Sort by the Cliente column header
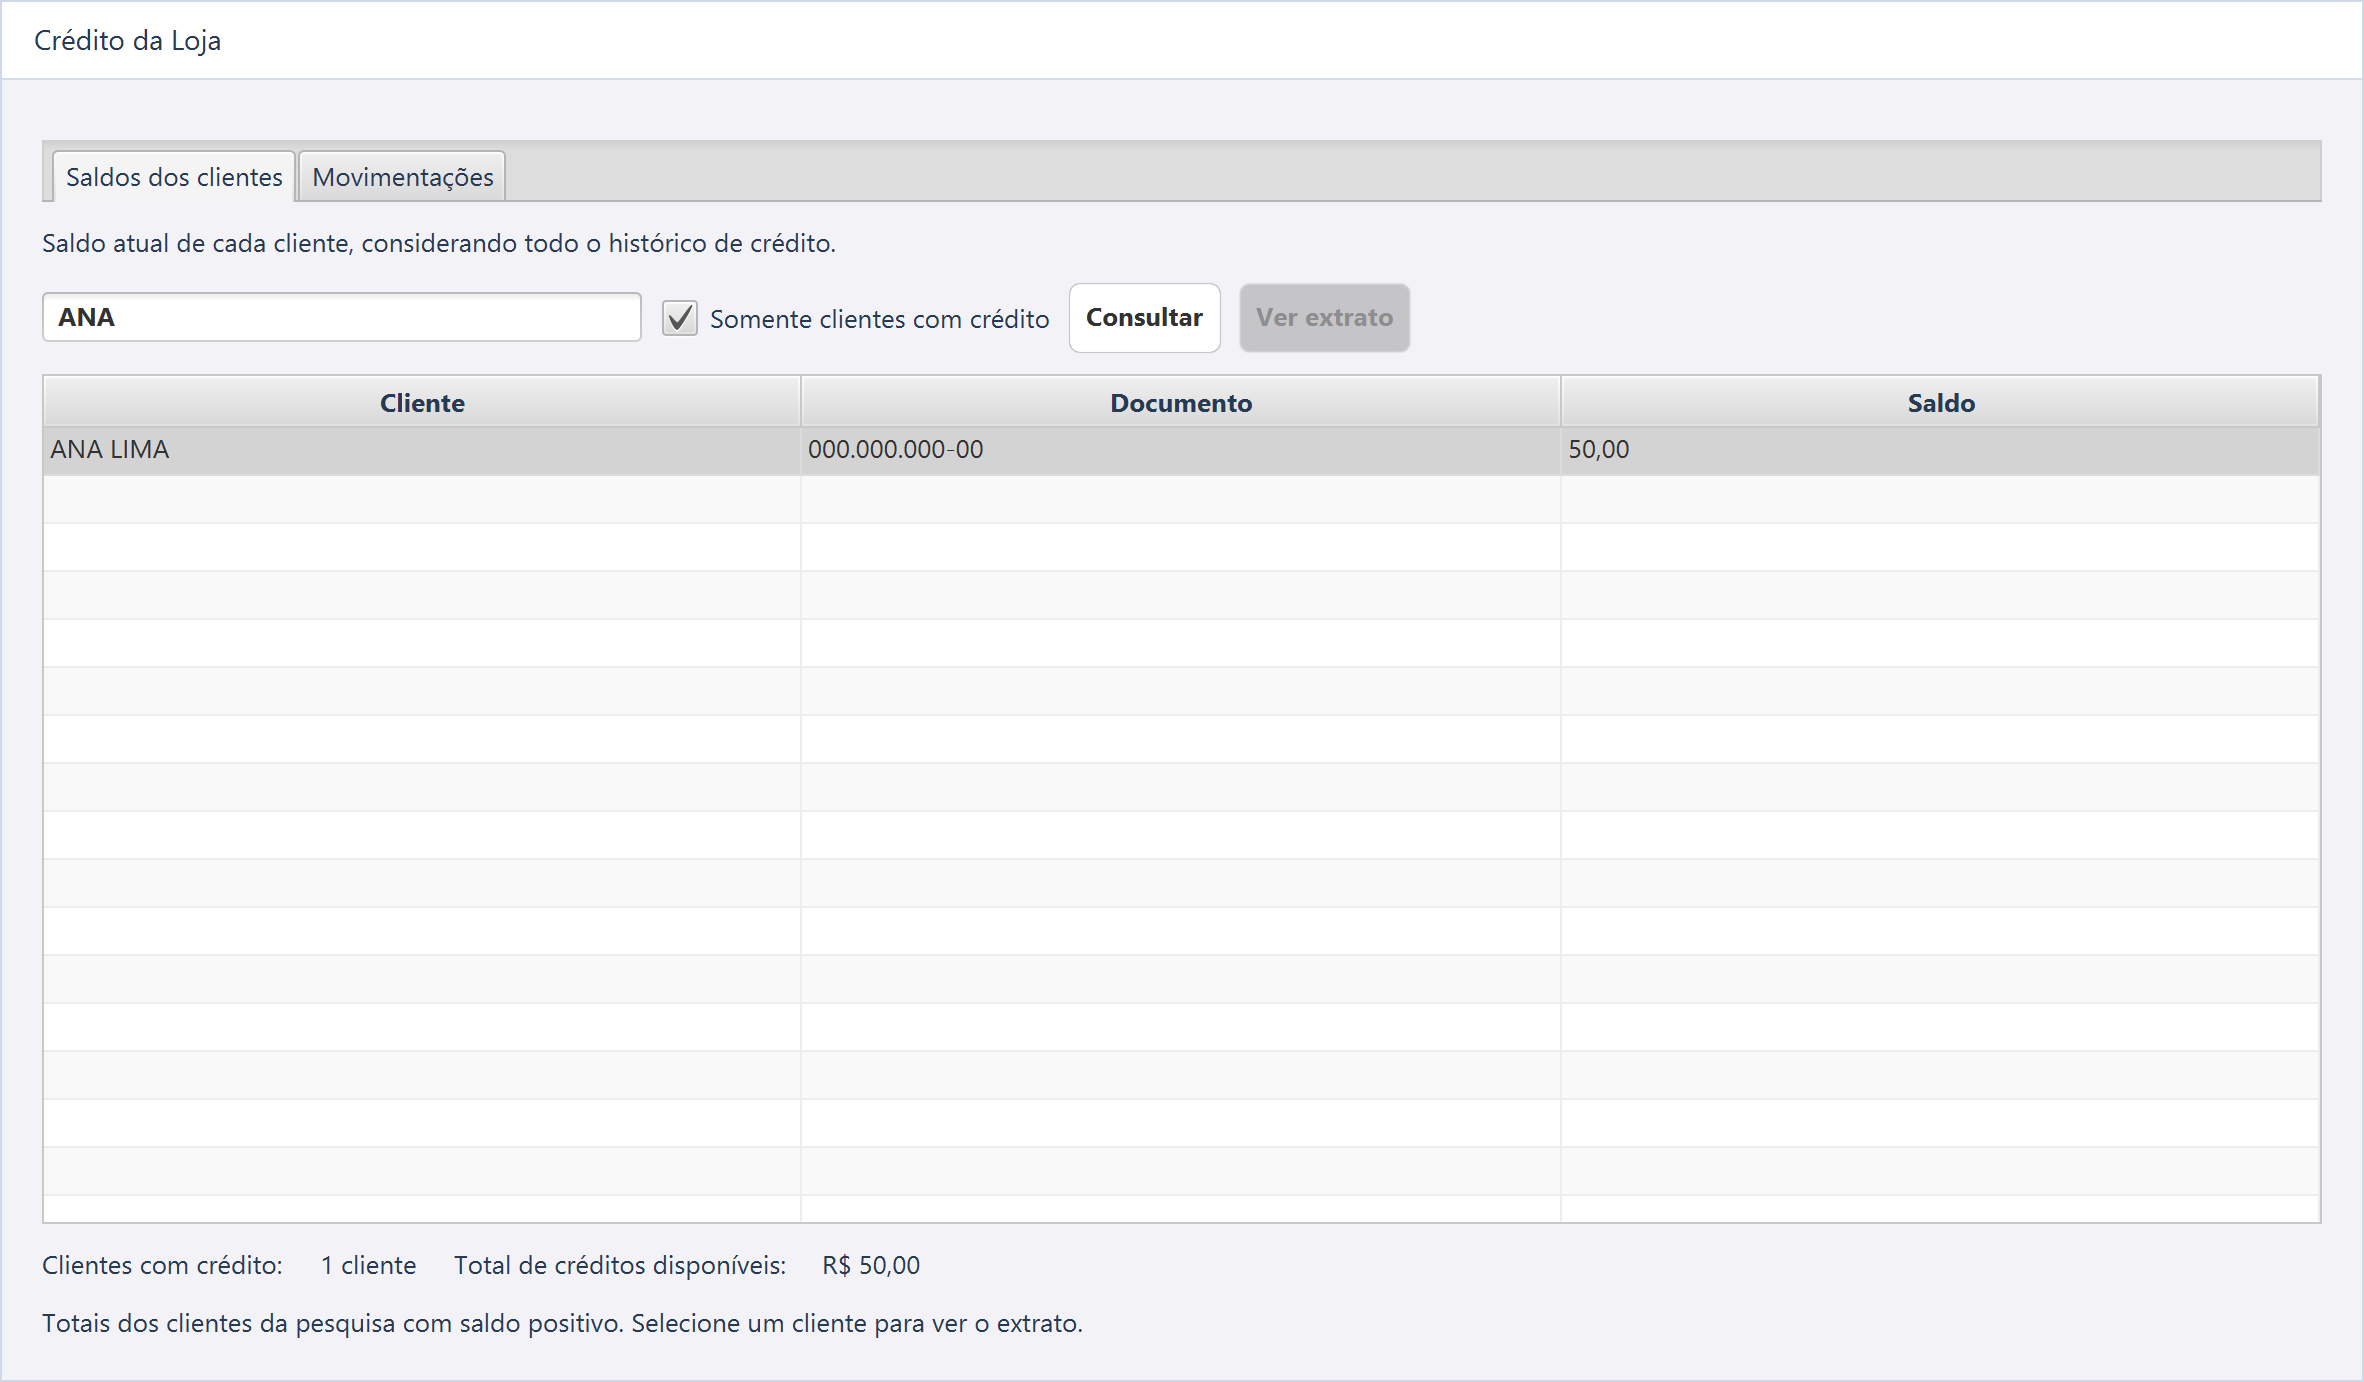This screenshot has width=2364, height=1382. coord(422,402)
